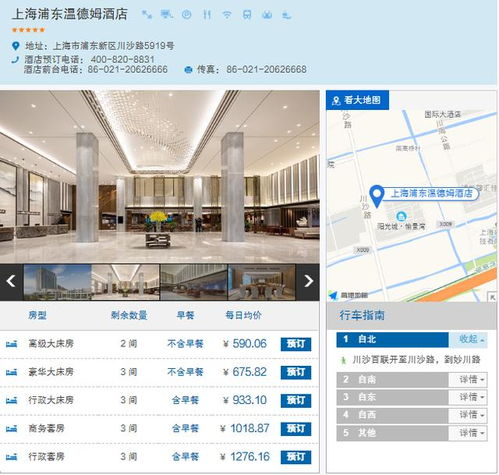Select the 4 自西 direction tab
The image size is (499, 475).
point(392,415)
